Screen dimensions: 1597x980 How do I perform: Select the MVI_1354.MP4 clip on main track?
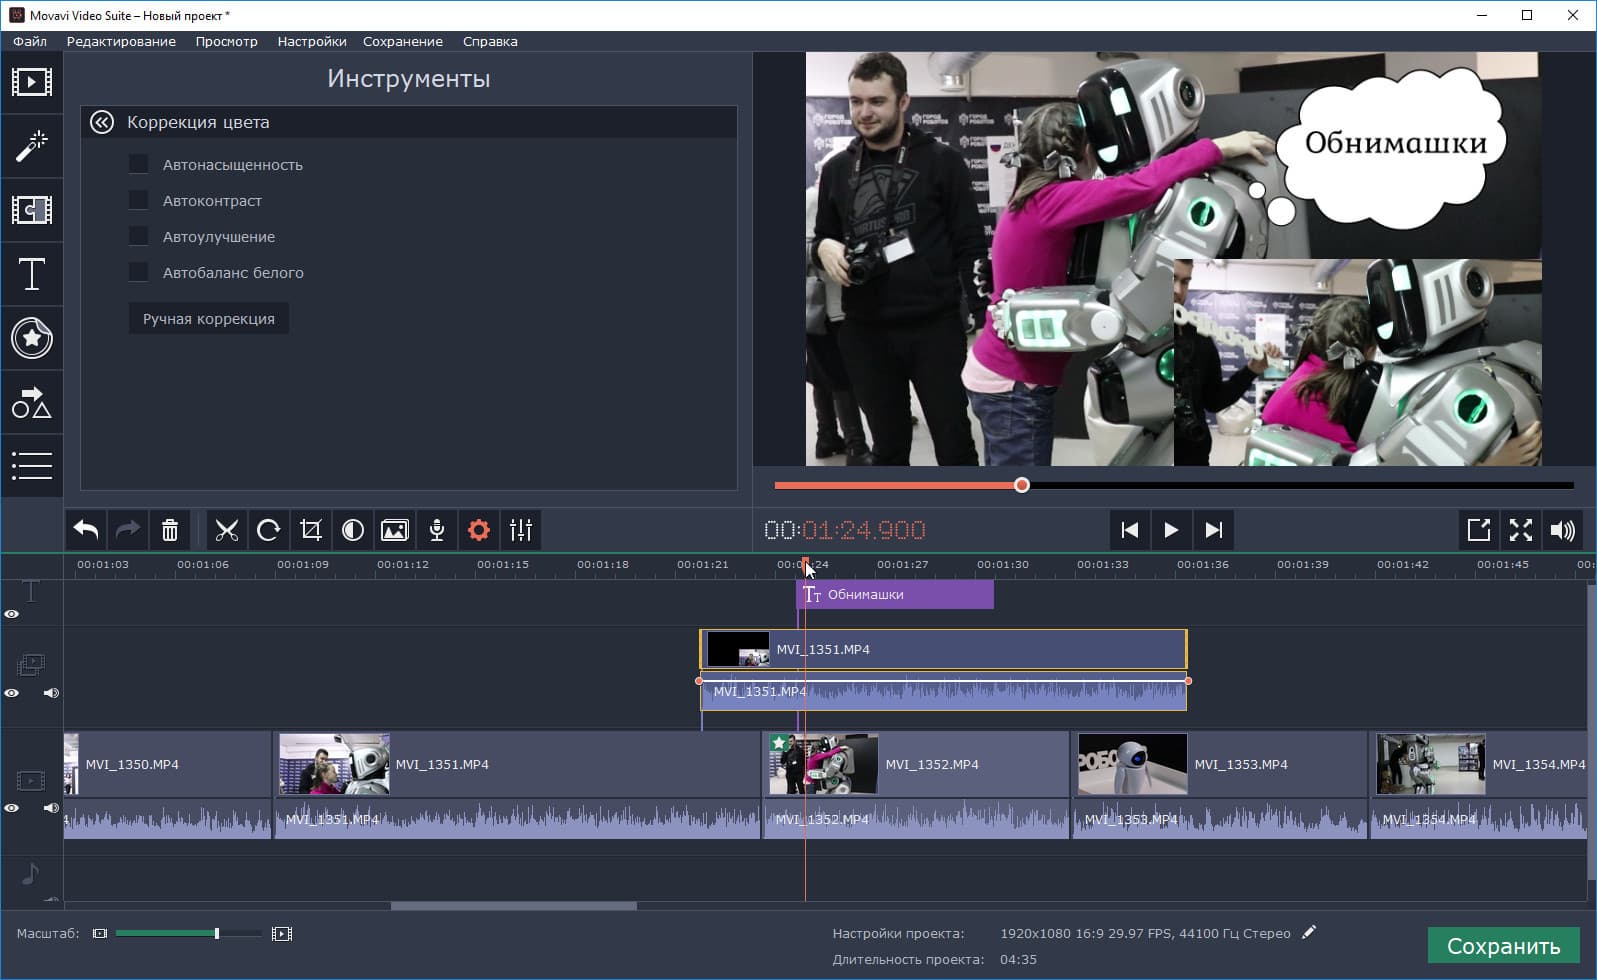coord(1479,765)
